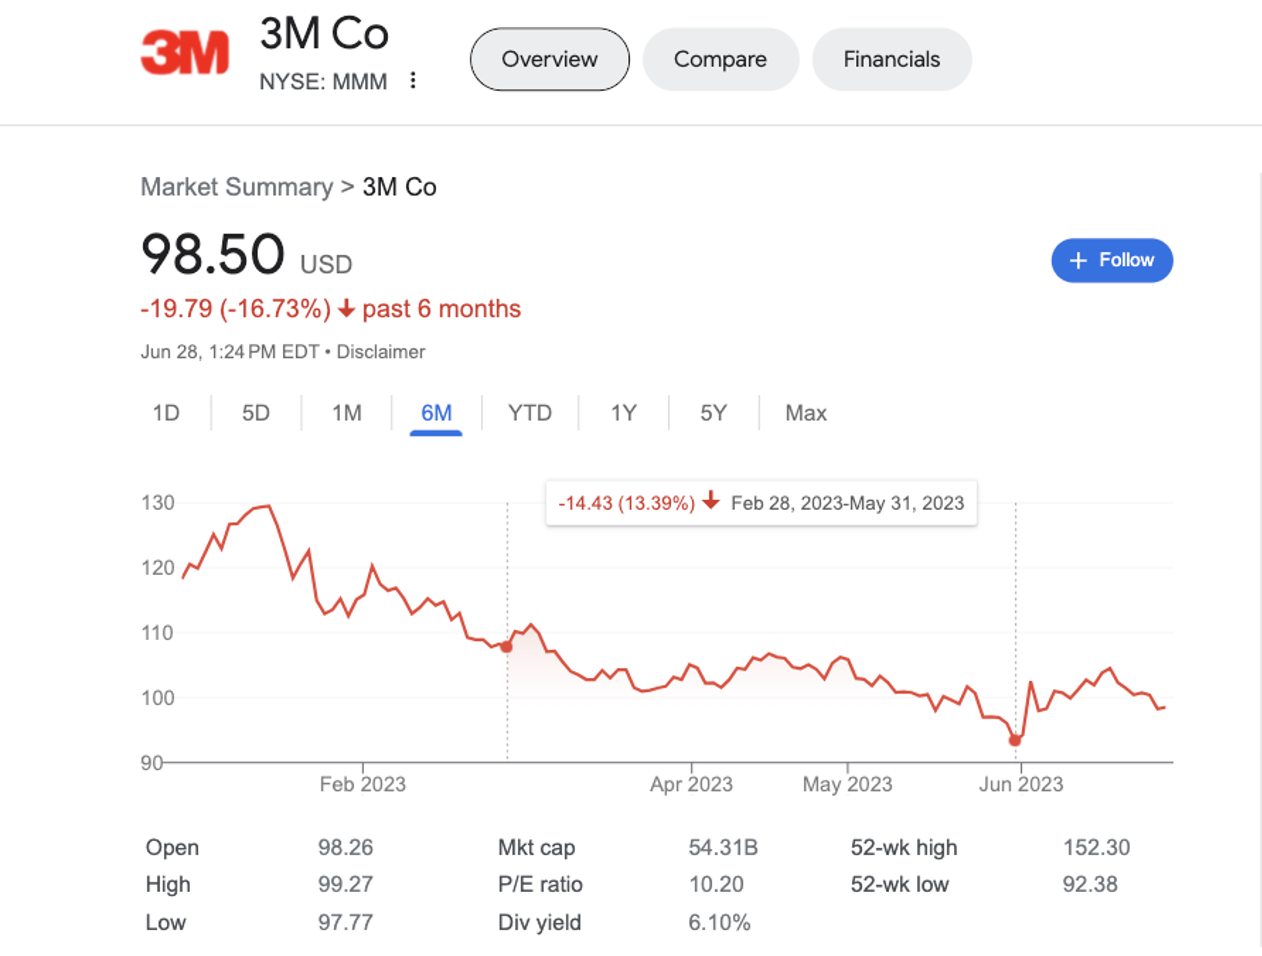Image resolution: width=1262 pixels, height=956 pixels.
Task: Click the plus Follow button
Action: 1111,260
